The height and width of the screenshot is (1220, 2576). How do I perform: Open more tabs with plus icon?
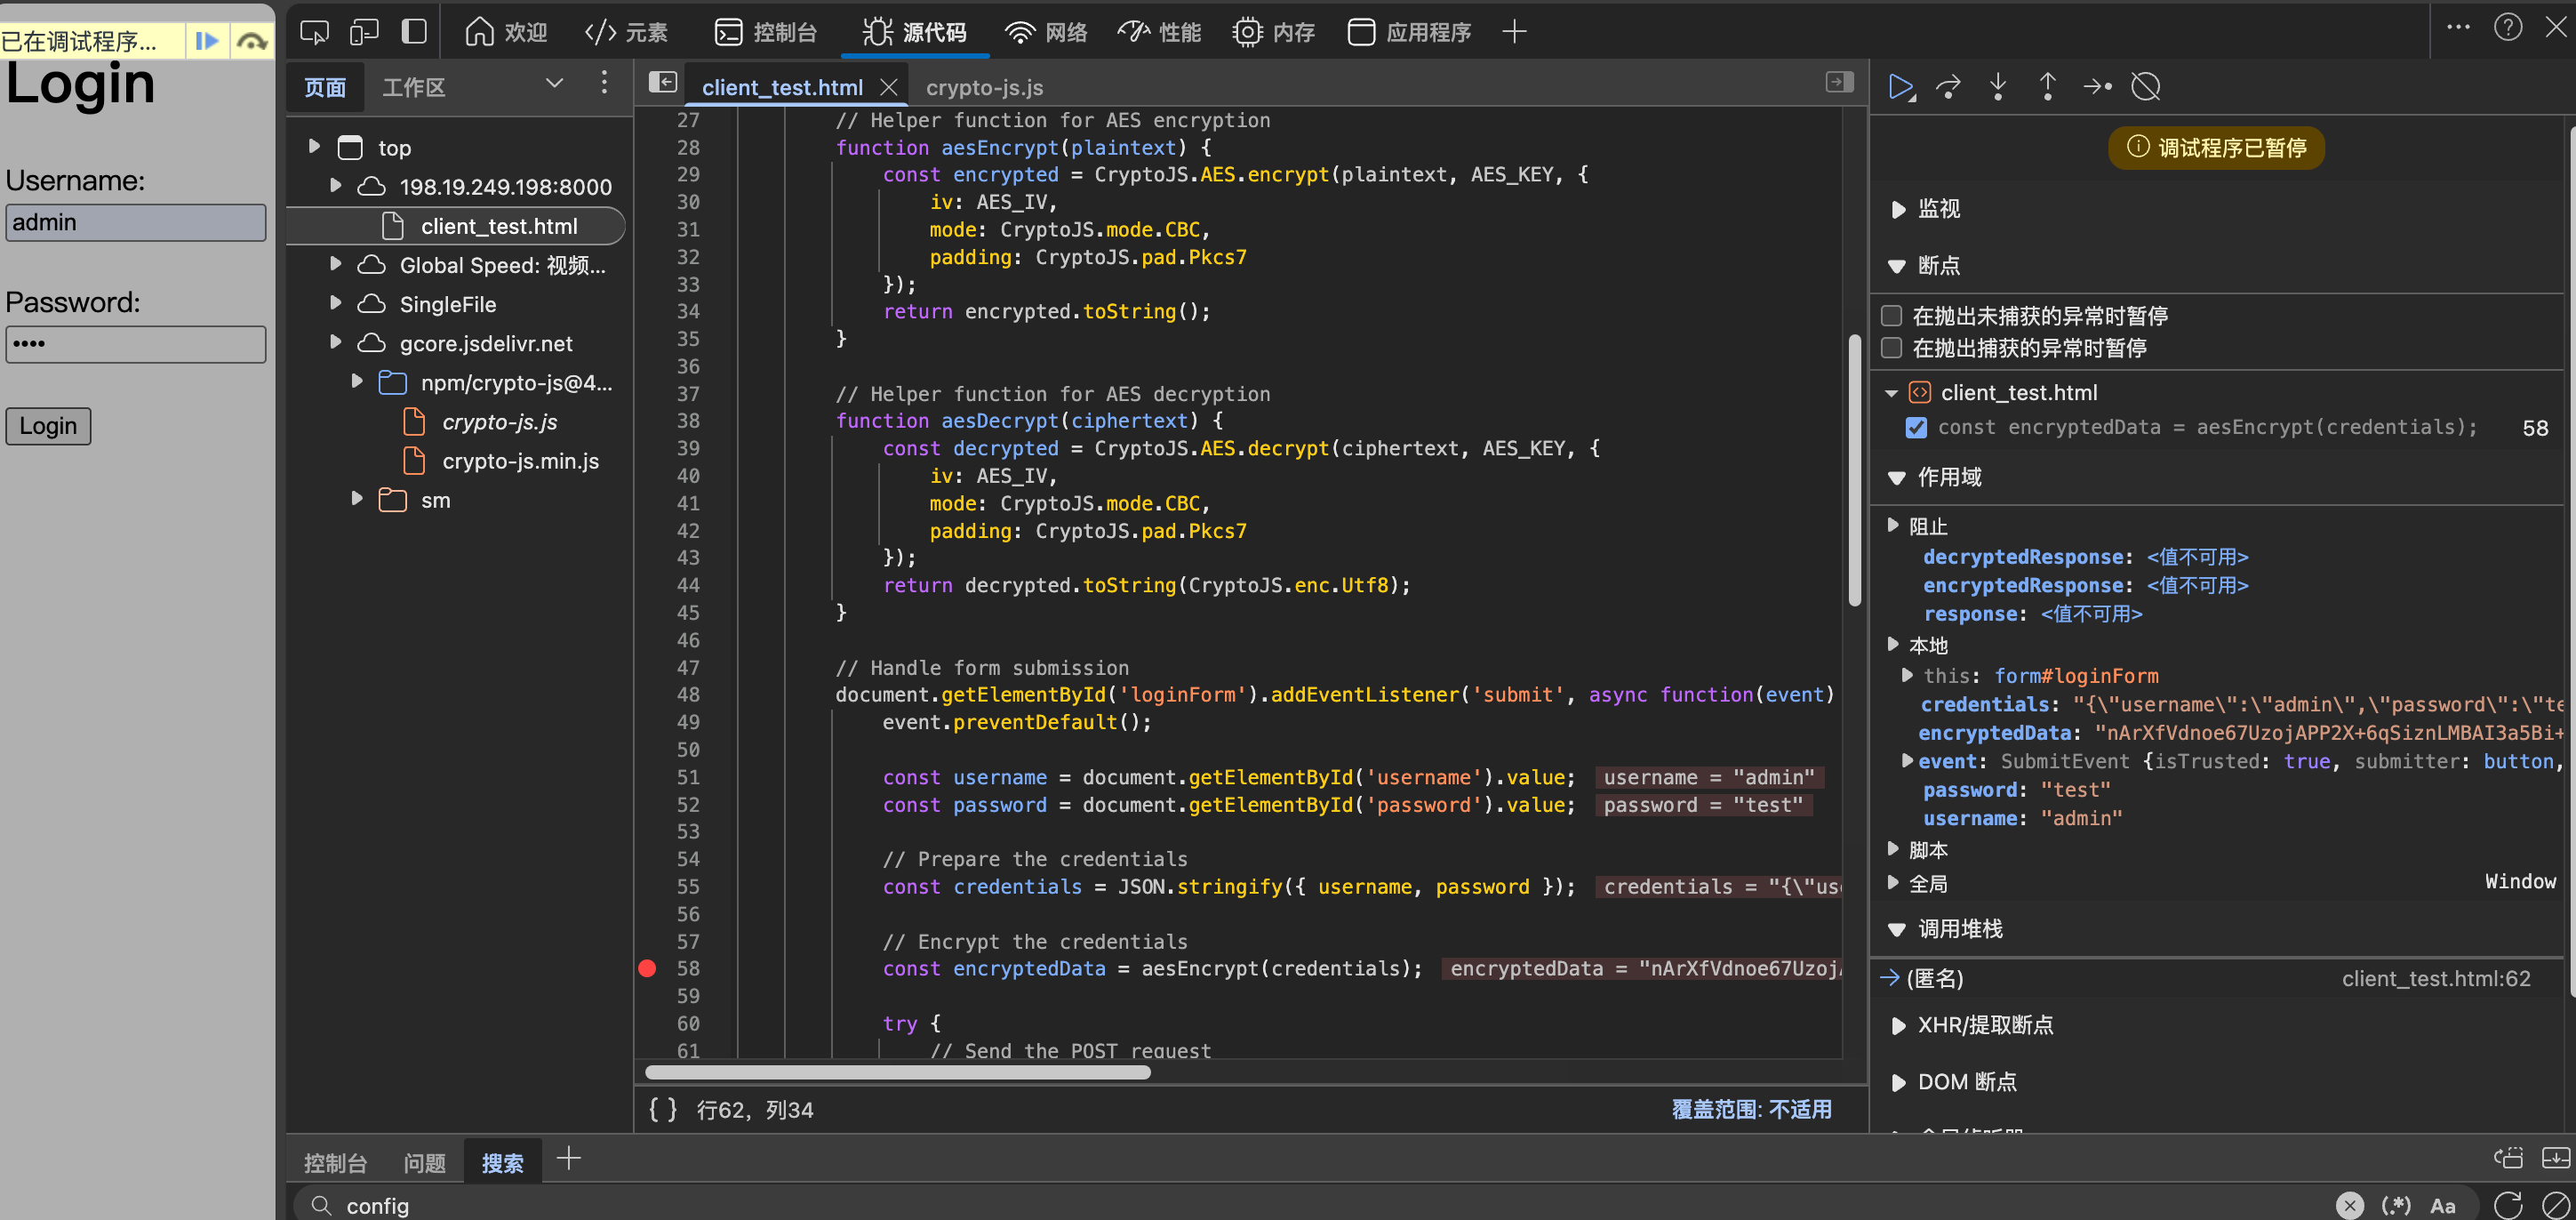pyautogui.click(x=1514, y=32)
